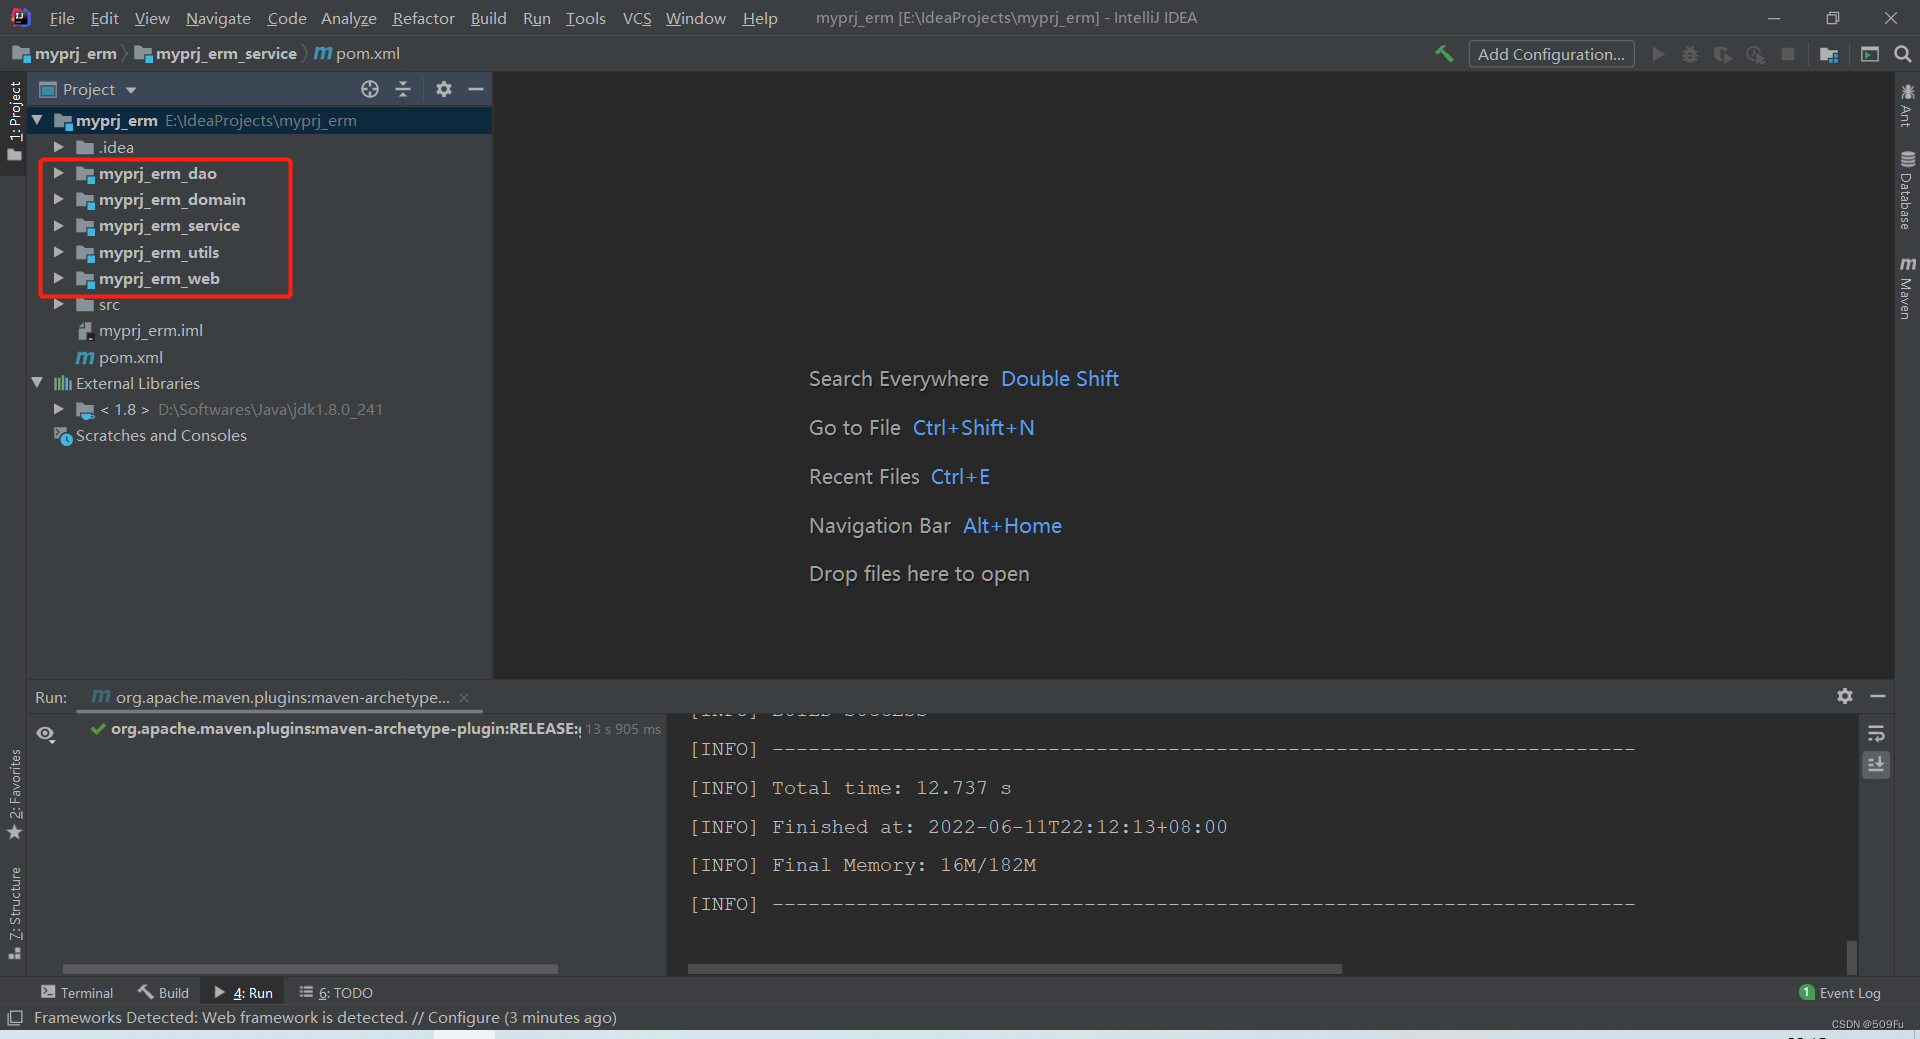The width and height of the screenshot is (1920, 1039).
Task: Click myprj_erm_service breadcrumb
Action: click(216, 54)
